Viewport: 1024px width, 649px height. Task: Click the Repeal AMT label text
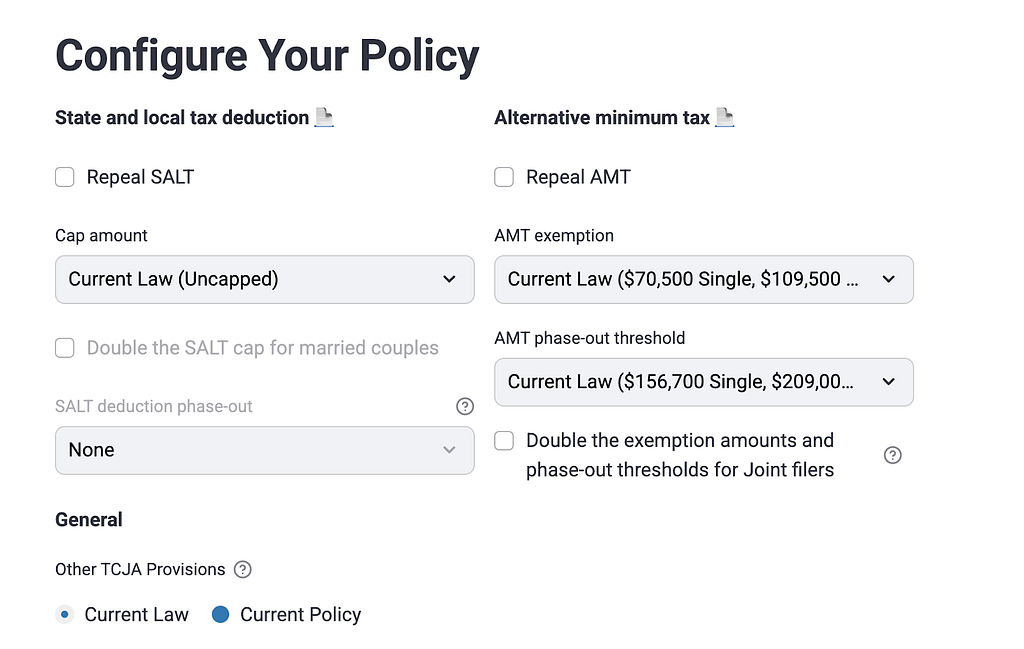(x=579, y=177)
